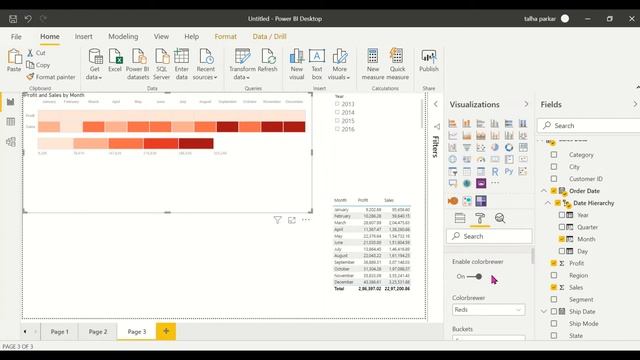640x360 pixels.
Task: Publish the report
Action: coord(429,60)
